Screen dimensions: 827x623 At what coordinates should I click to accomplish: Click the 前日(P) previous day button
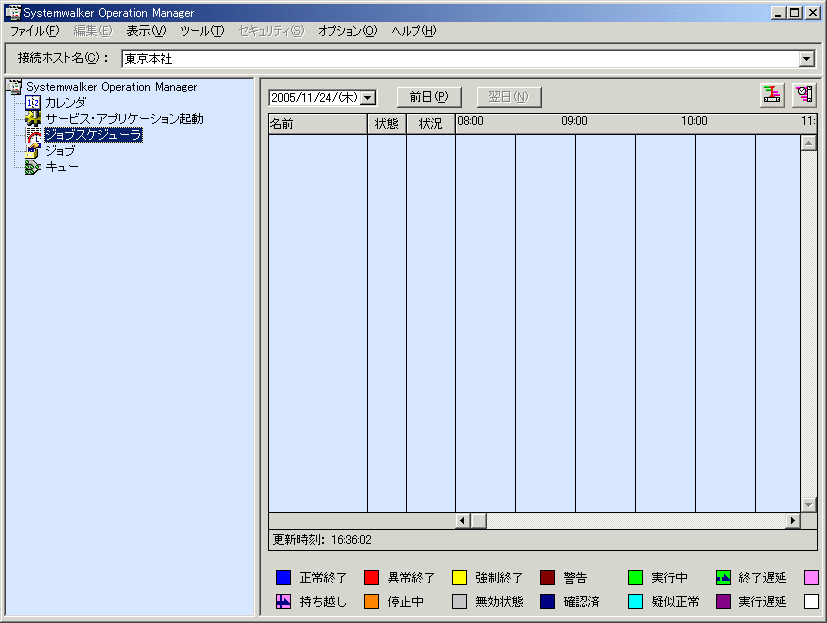pos(429,97)
